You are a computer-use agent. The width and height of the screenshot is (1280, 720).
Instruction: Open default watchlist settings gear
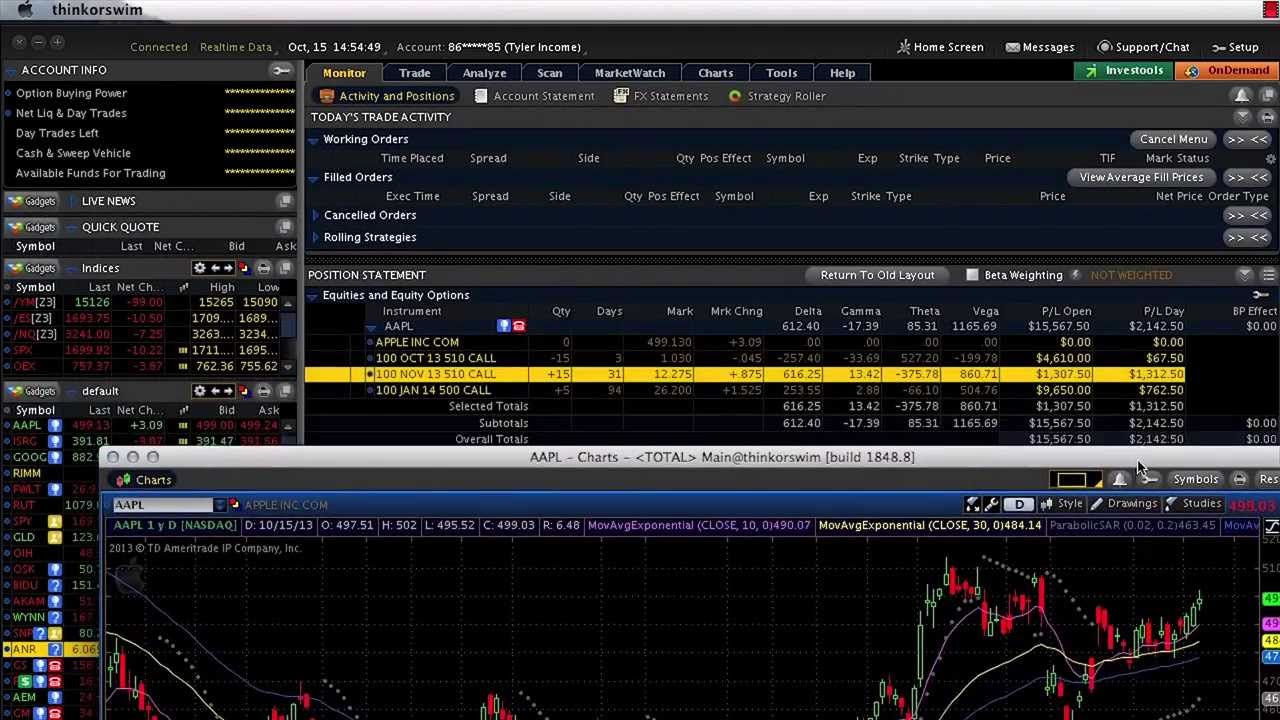pos(200,391)
